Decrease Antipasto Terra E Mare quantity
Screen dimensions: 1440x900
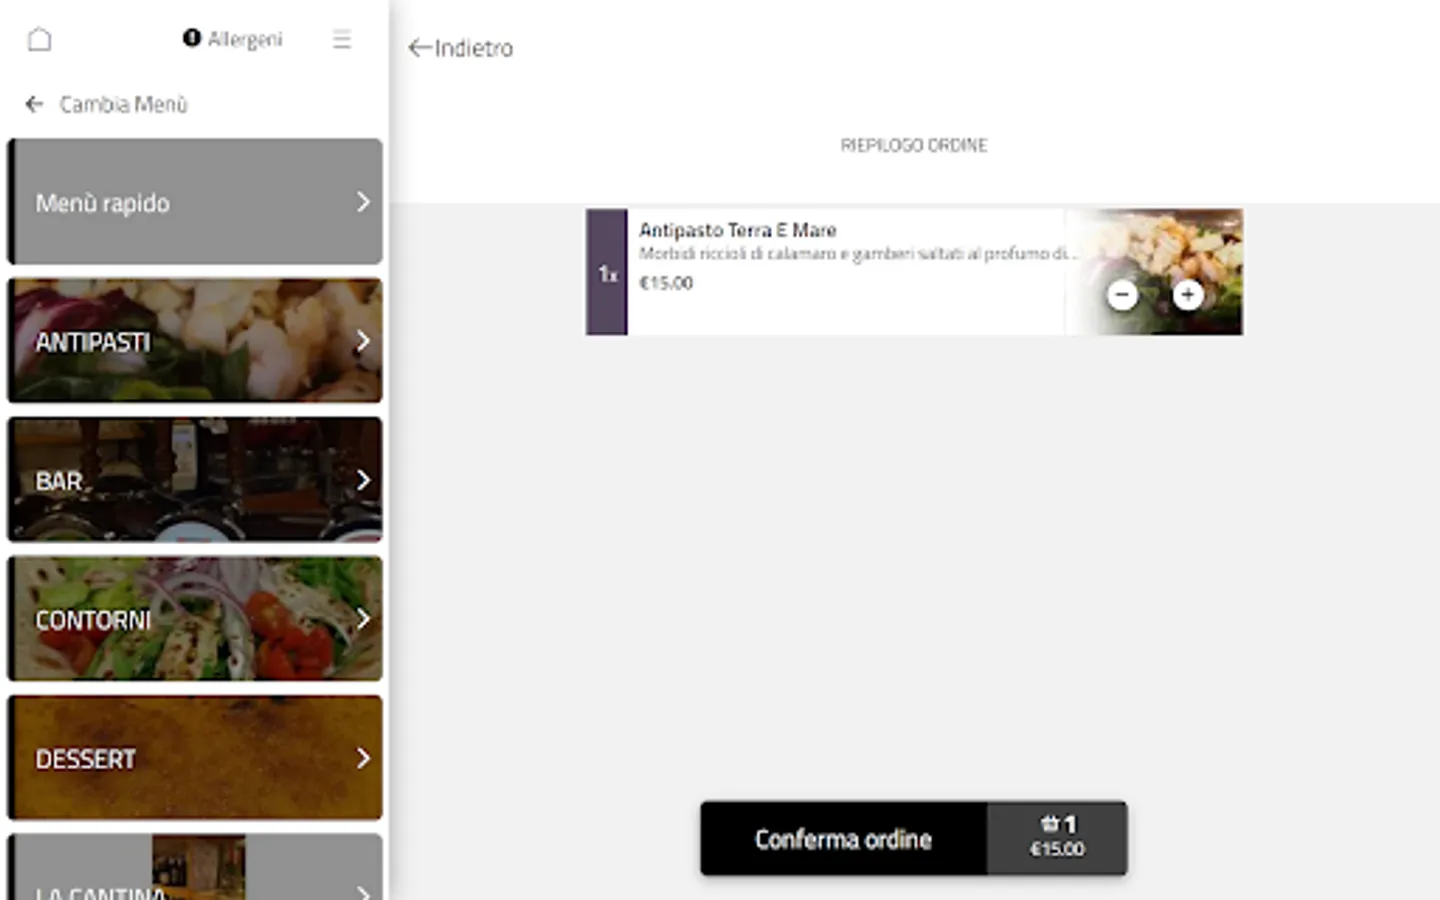click(x=1122, y=294)
